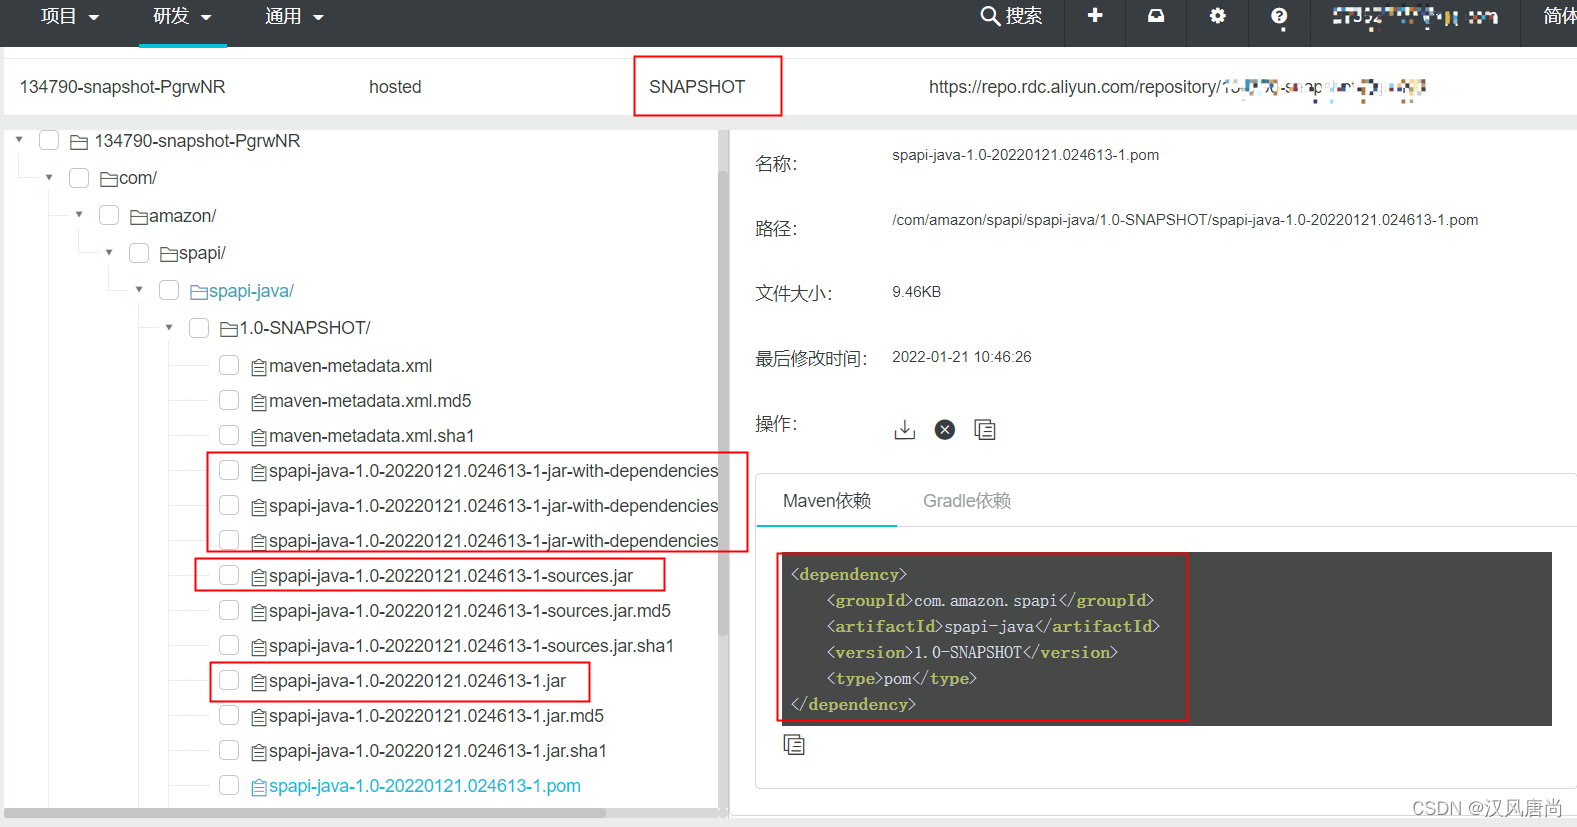The image size is (1577, 827).
Task: Check the box for 134790-snapshot-PgrwNR root folder
Action: tap(49, 140)
